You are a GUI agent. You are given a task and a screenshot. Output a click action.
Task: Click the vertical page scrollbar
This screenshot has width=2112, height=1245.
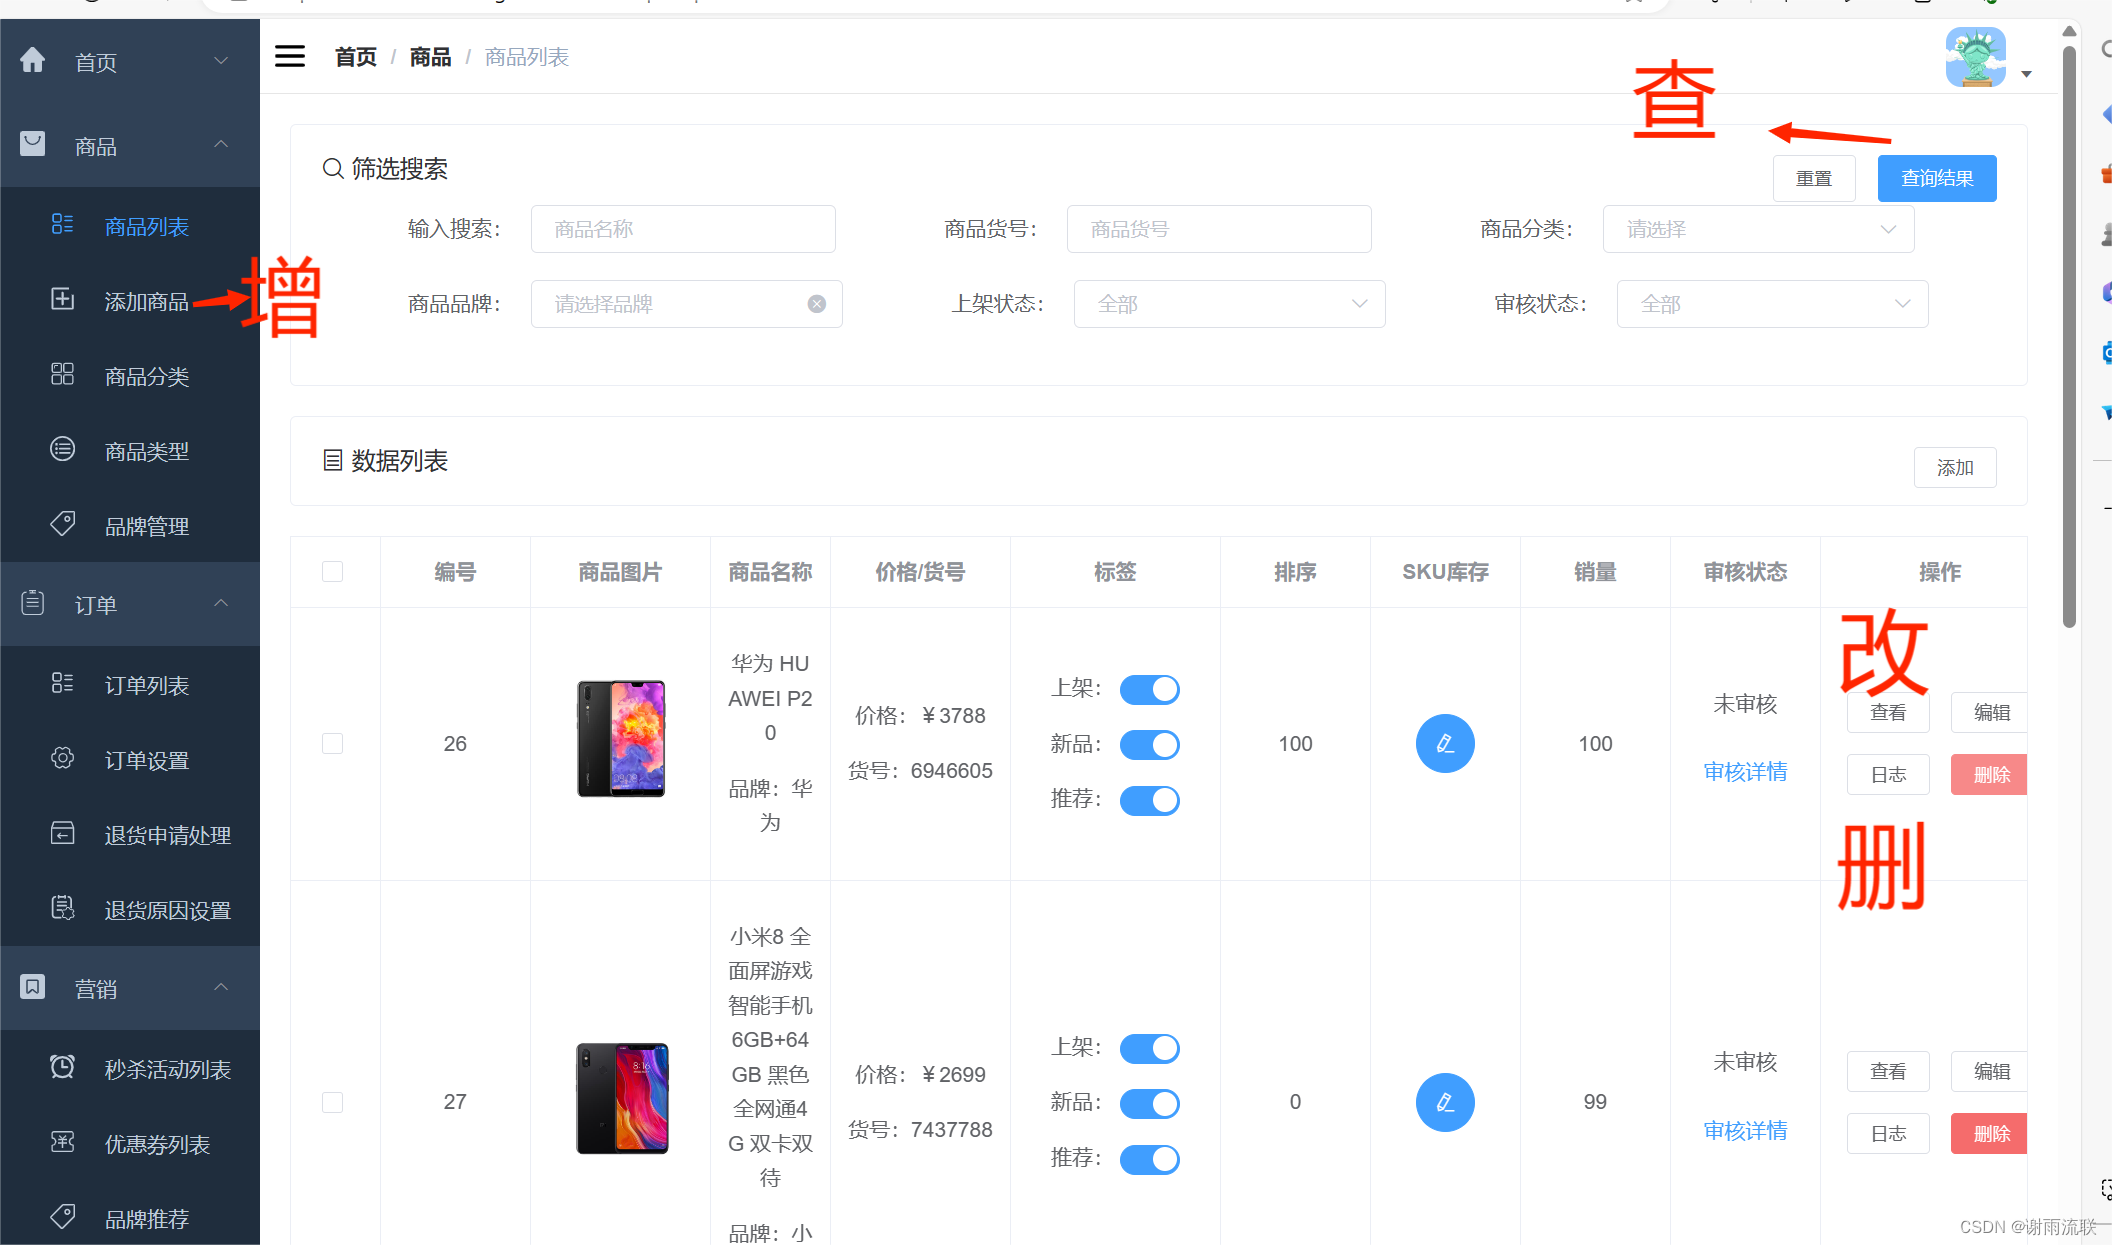[2069, 330]
